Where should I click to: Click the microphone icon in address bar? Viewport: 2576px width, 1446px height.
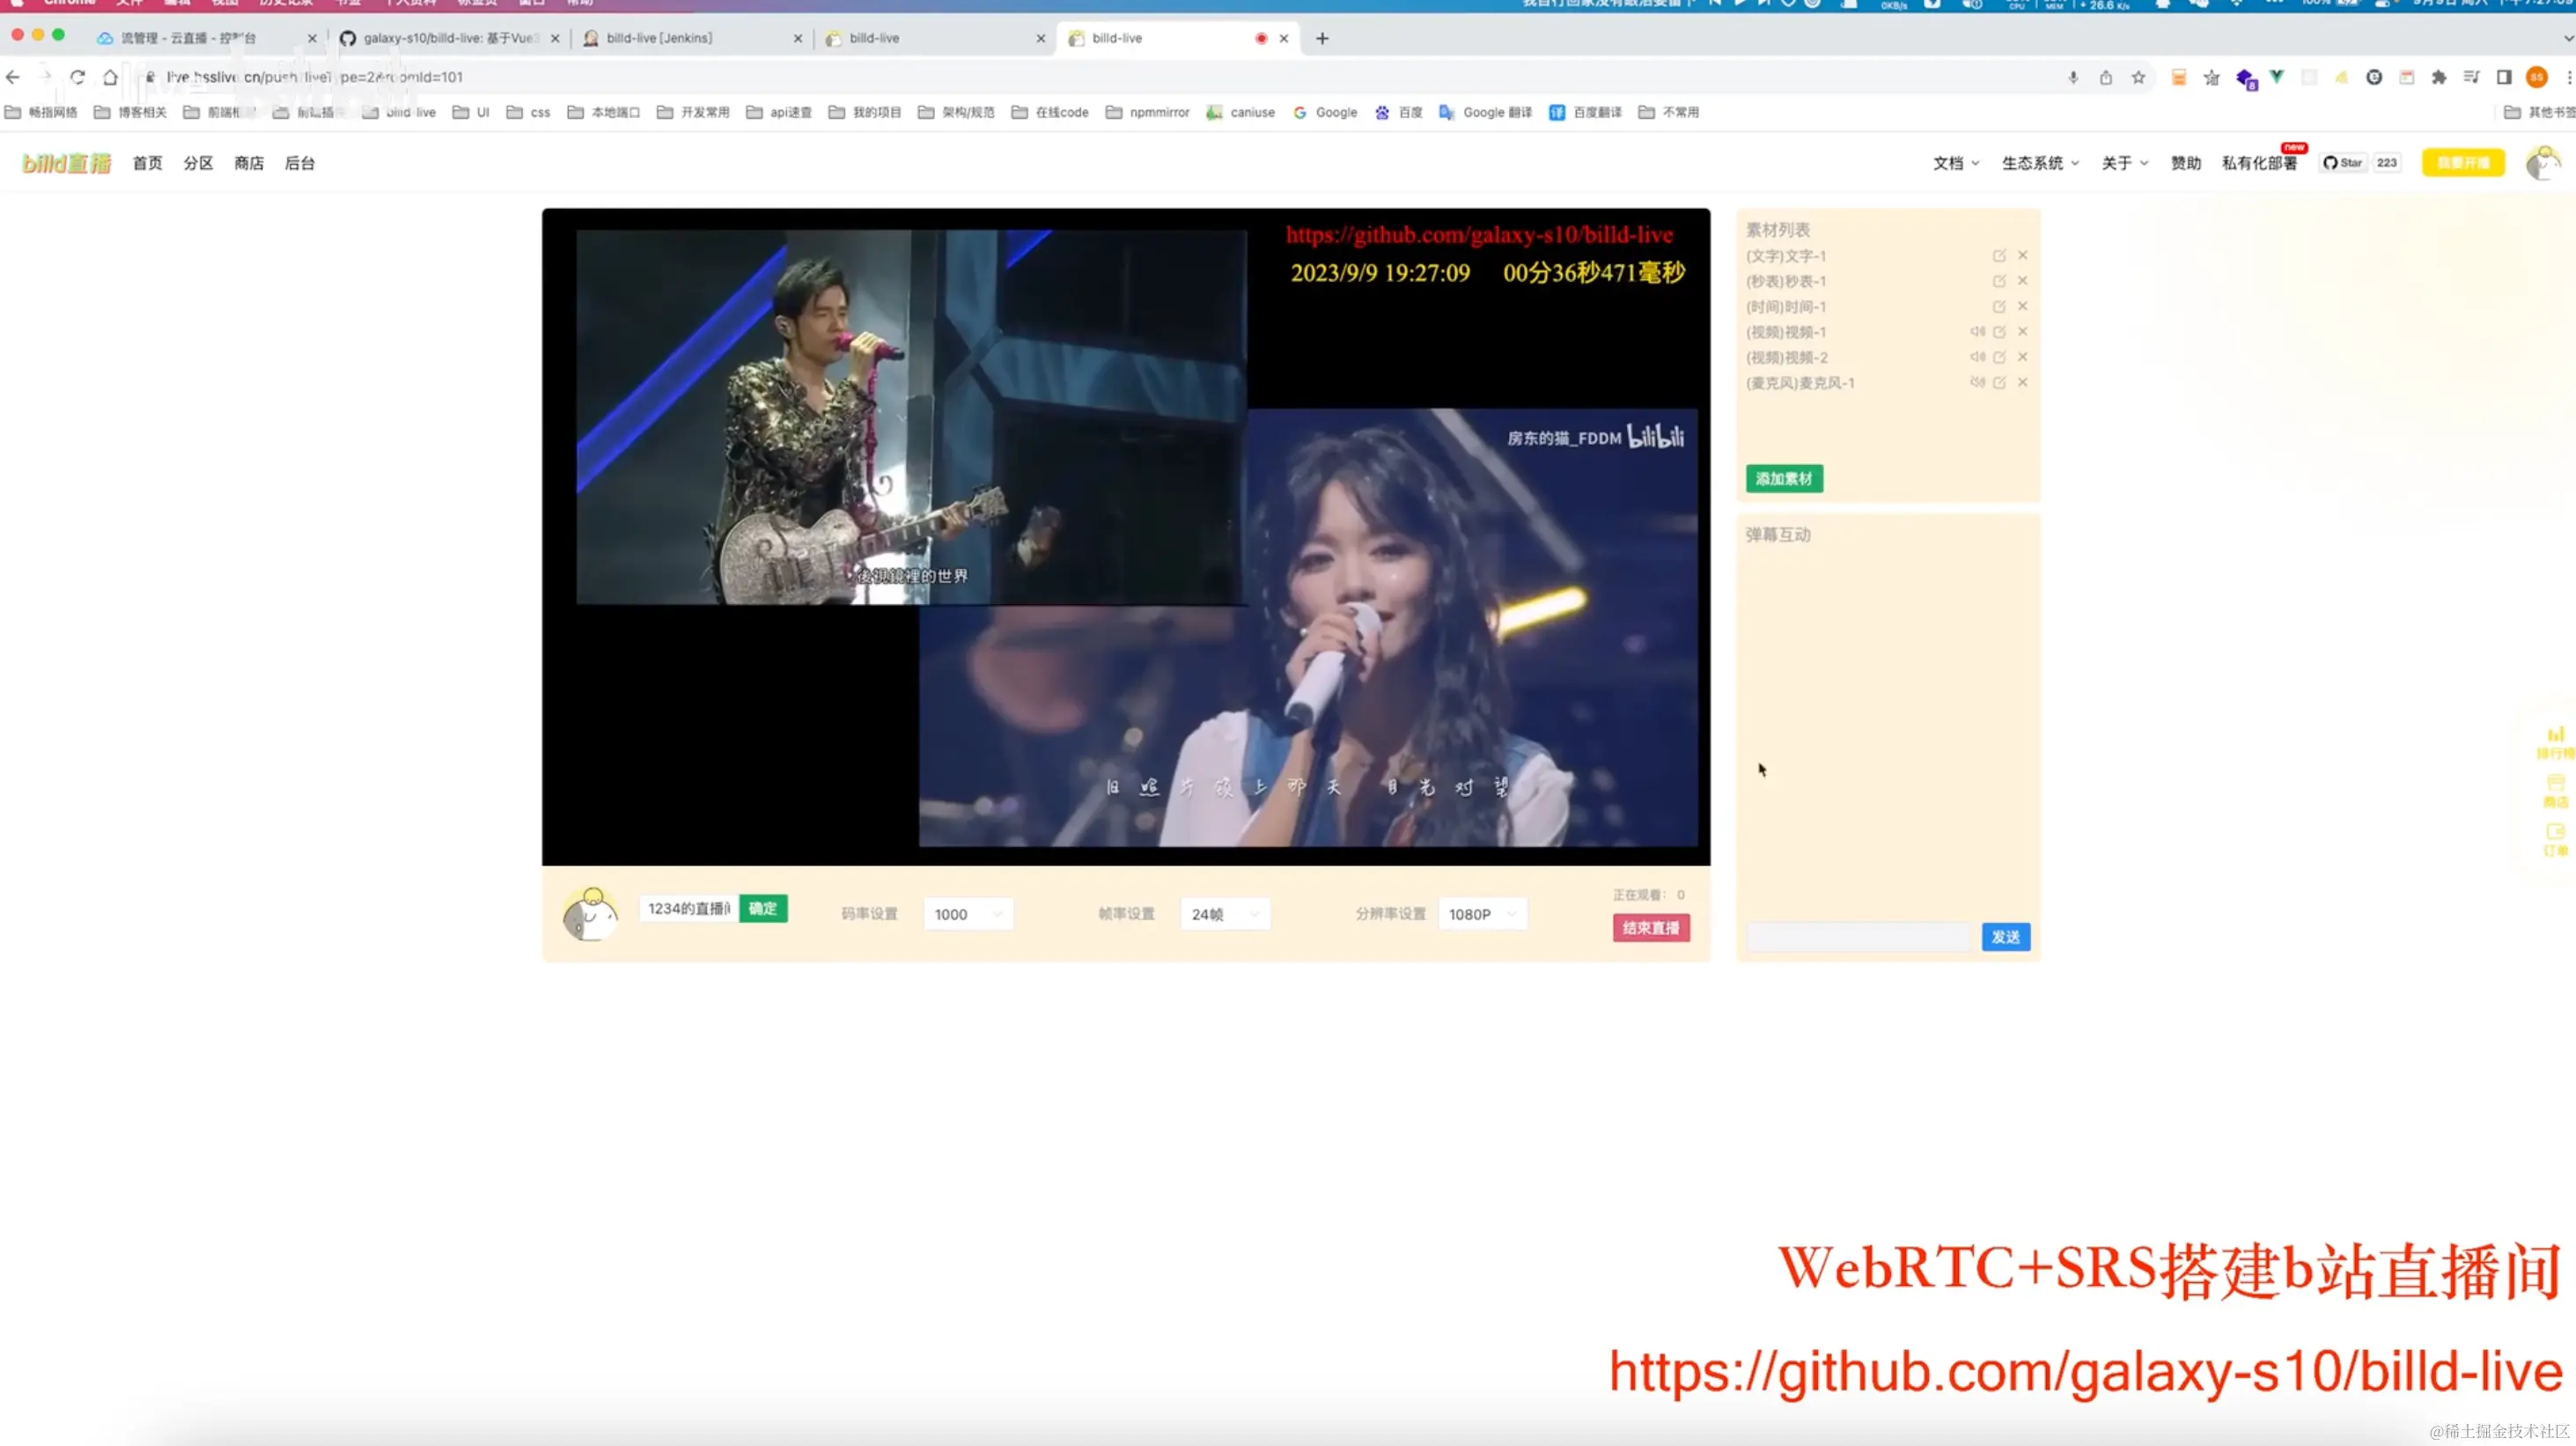tap(2073, 77)
